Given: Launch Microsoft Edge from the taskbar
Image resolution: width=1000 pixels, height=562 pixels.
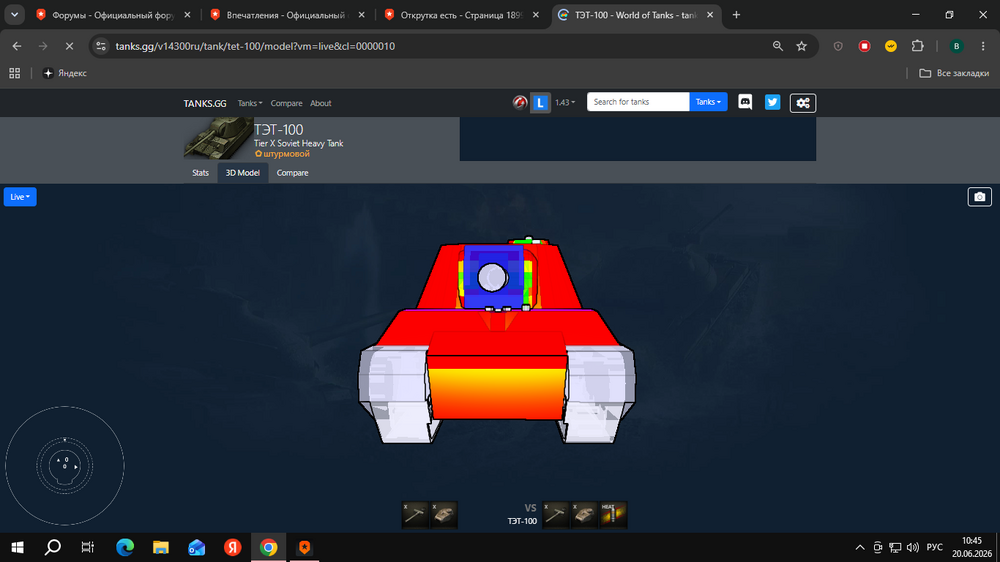Looking at the screenshot, I should click(x=125, y=547).
